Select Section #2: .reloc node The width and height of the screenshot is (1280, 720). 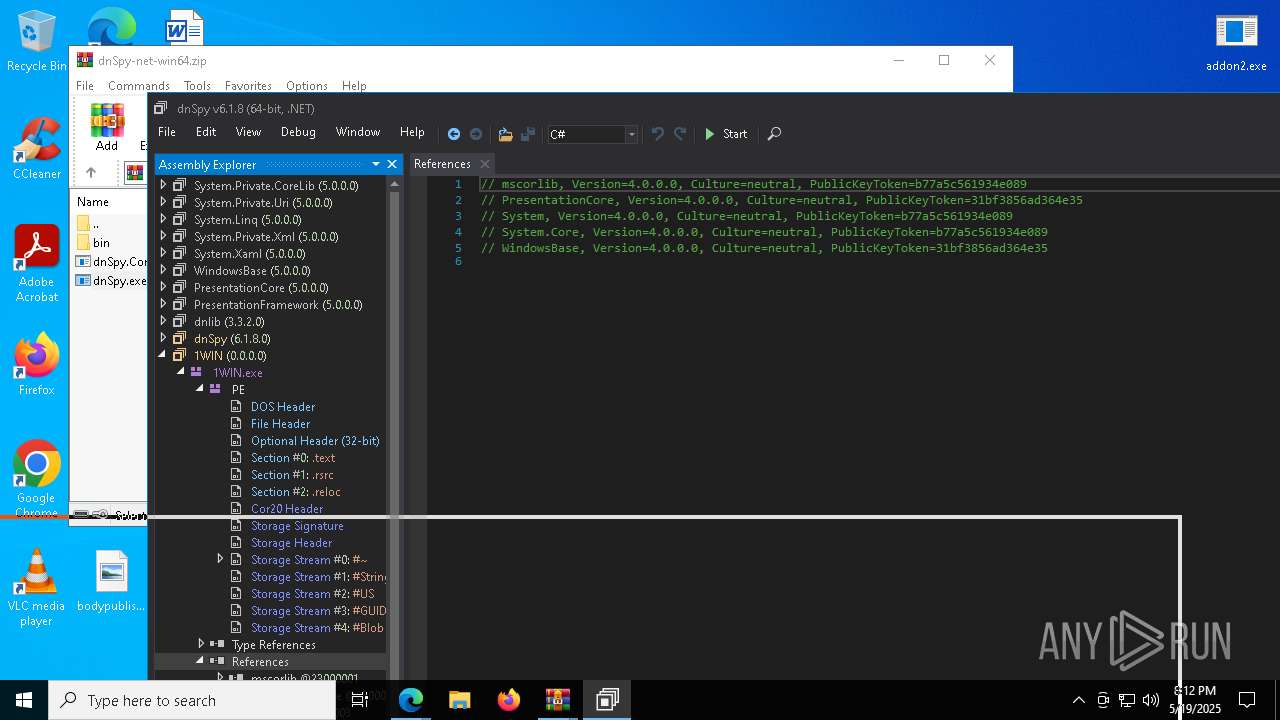[296, 491]
